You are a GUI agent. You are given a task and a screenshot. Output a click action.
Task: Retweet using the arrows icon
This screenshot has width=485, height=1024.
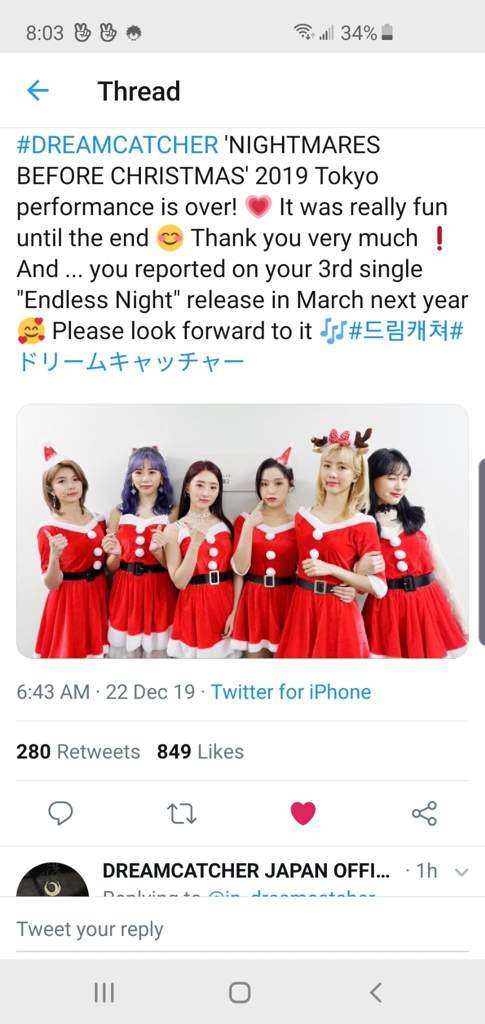(x=182, y=814)
